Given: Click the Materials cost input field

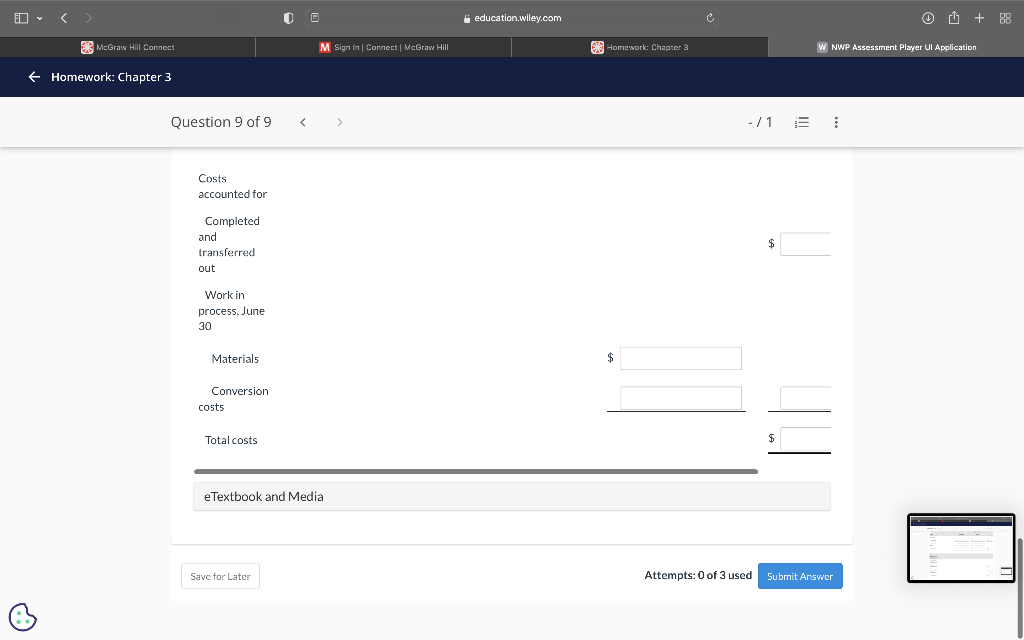Looking at the screenshot, I should point(680,359).
